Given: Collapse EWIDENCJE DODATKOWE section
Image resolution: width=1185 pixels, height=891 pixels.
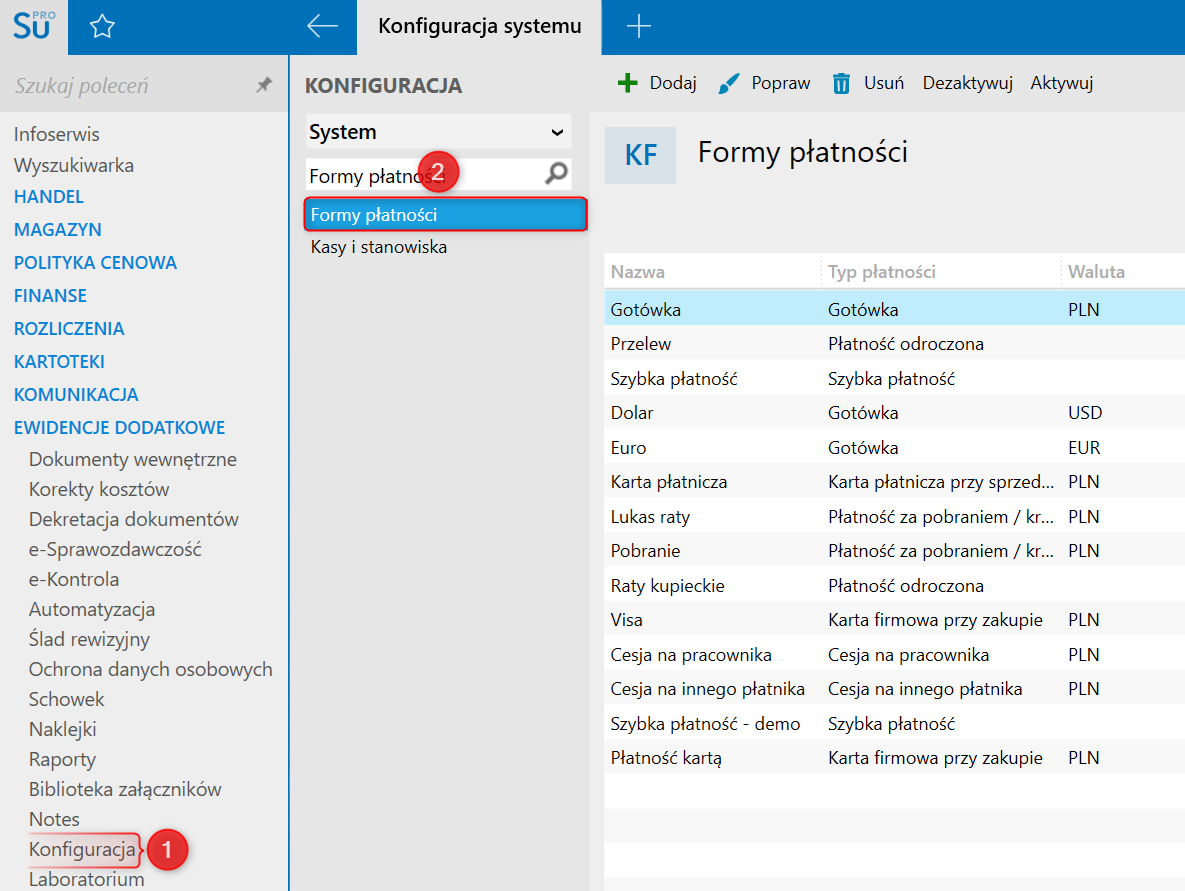Looking at the screenshot, I should tap(119, 428).
